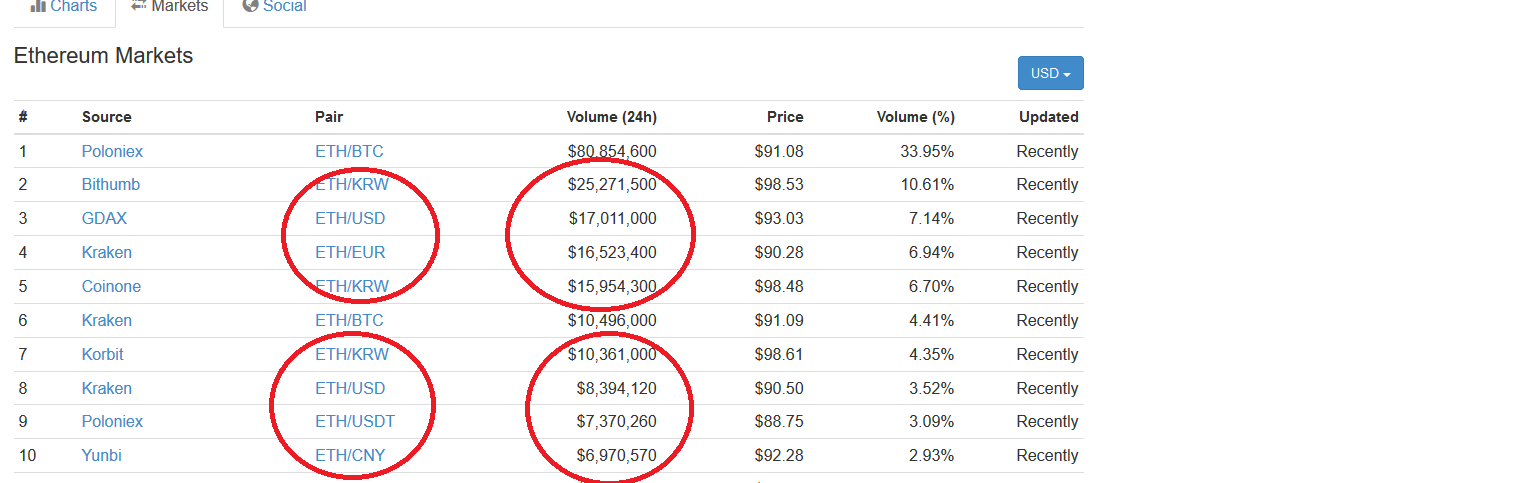Screen dimensions: 1515x483
Task: Select the ETH/CNY pair link
Action: 350,456
